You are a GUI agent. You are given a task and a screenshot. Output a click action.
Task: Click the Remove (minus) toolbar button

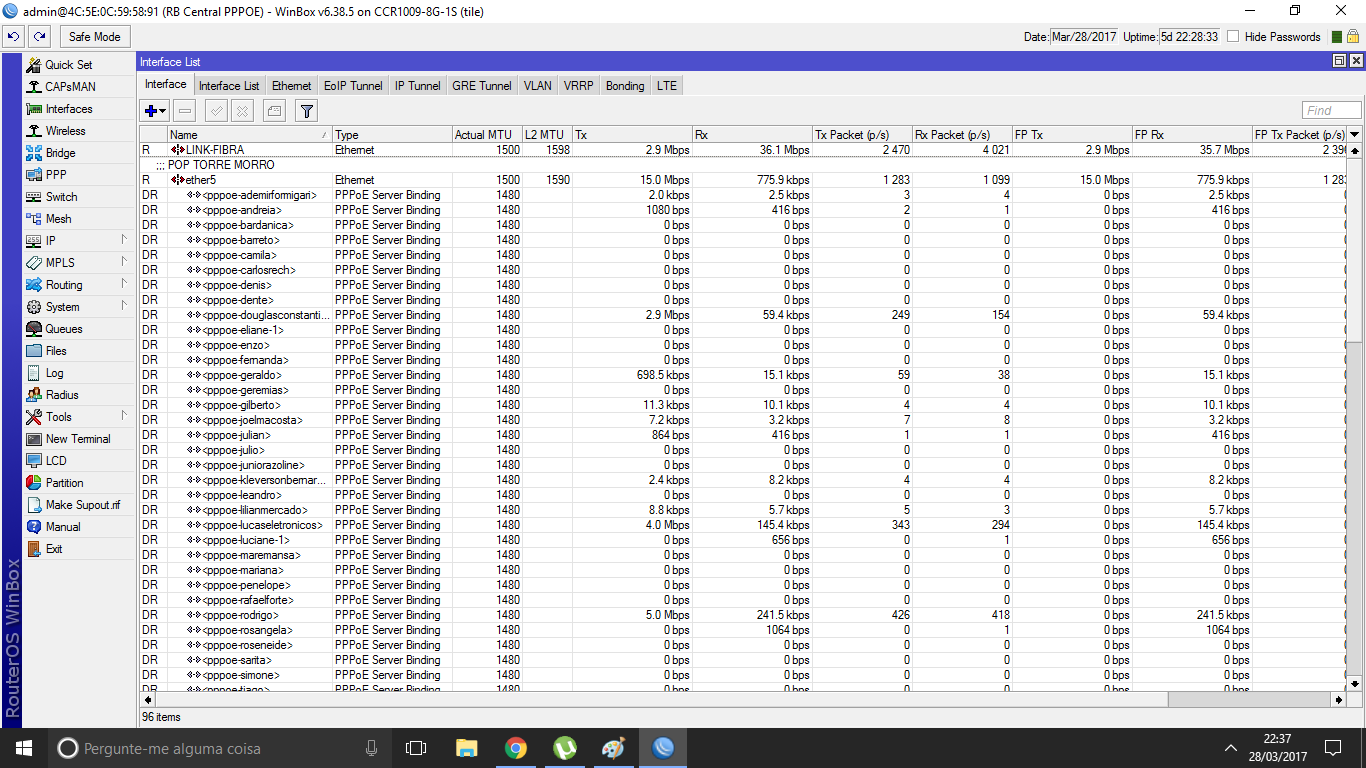coord(185,111)
